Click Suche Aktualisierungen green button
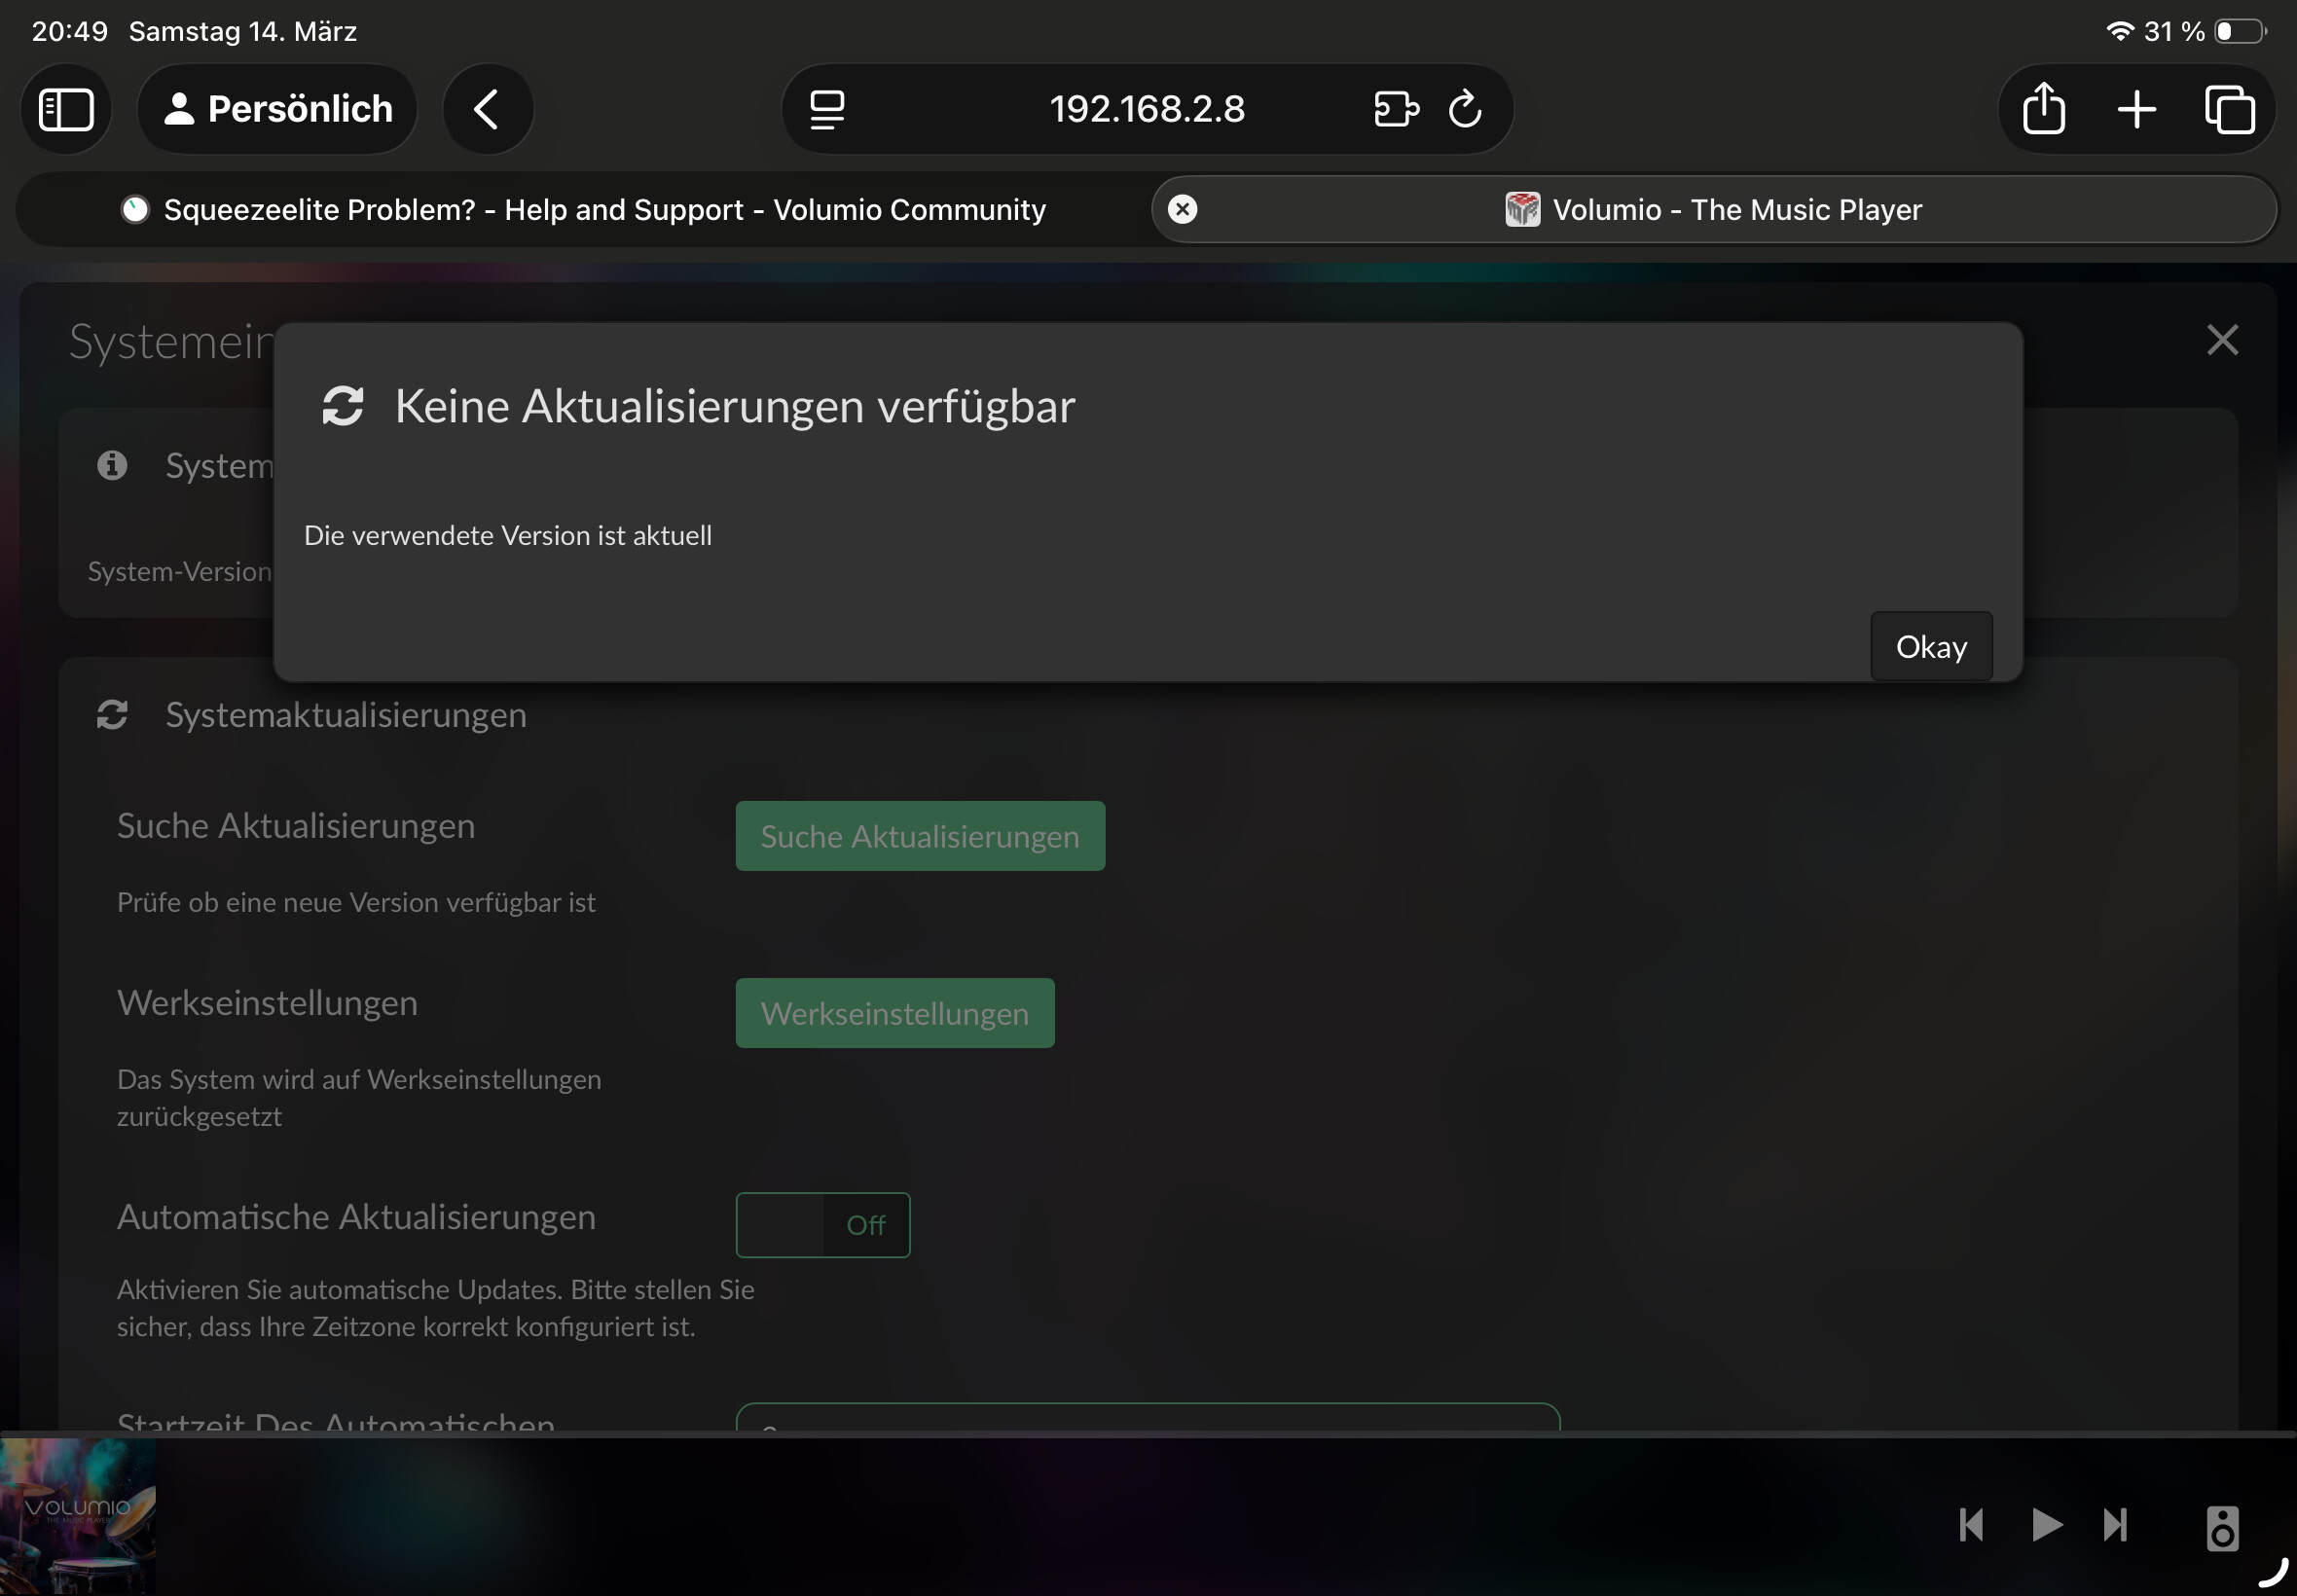 919,836
